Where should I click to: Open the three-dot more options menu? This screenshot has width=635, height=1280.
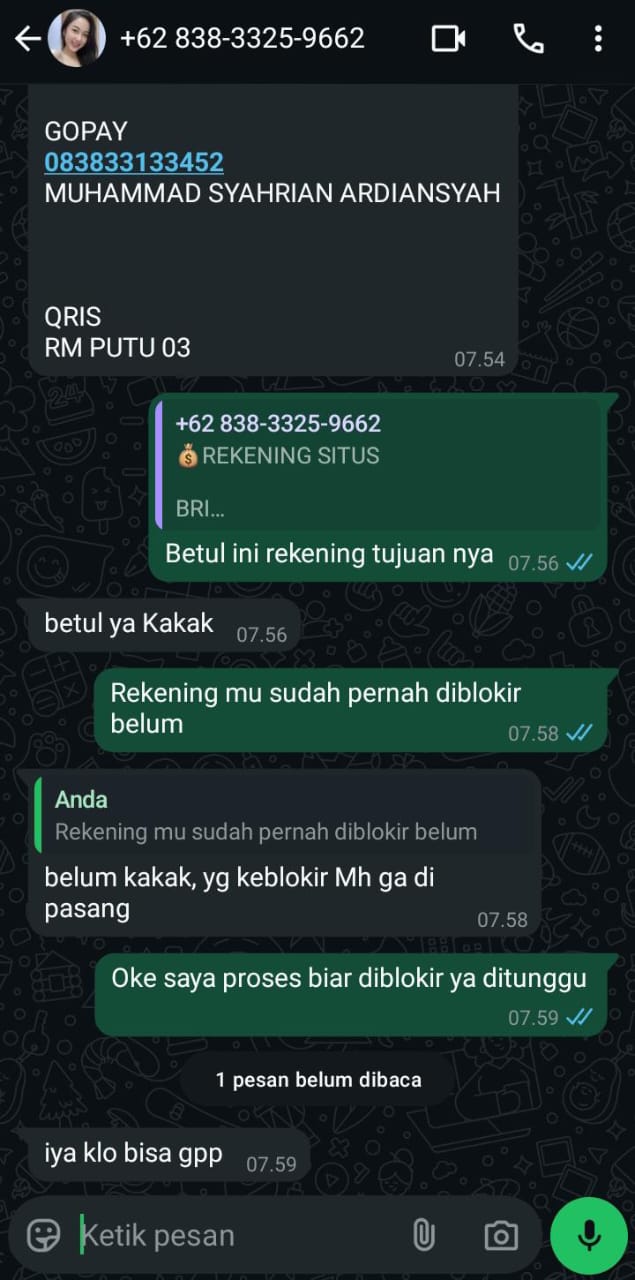(598, 39)
